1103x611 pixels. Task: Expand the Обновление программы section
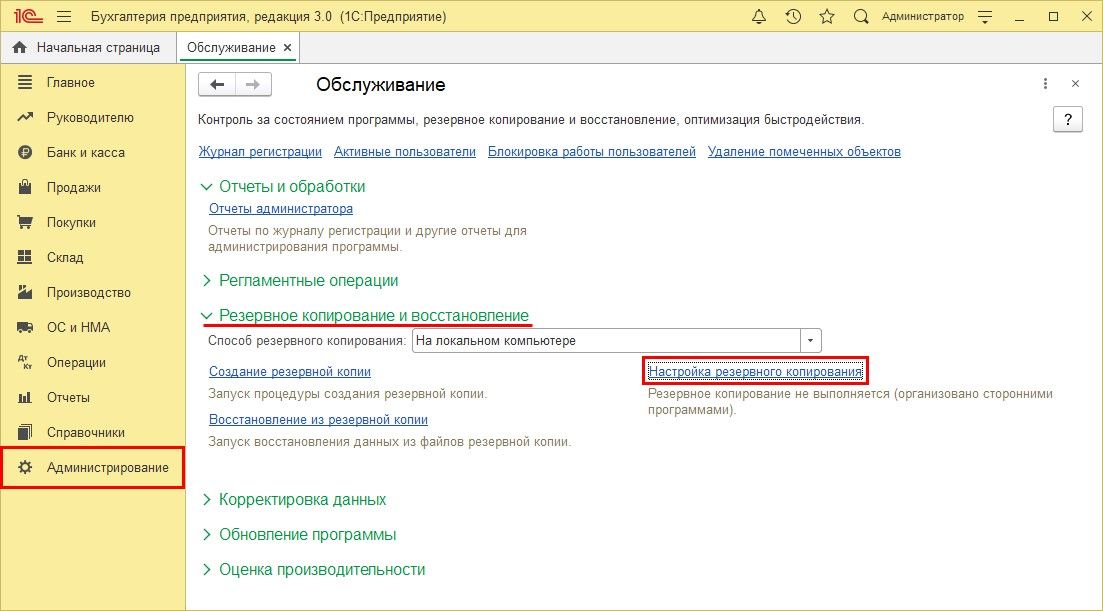tap(307, 534)
